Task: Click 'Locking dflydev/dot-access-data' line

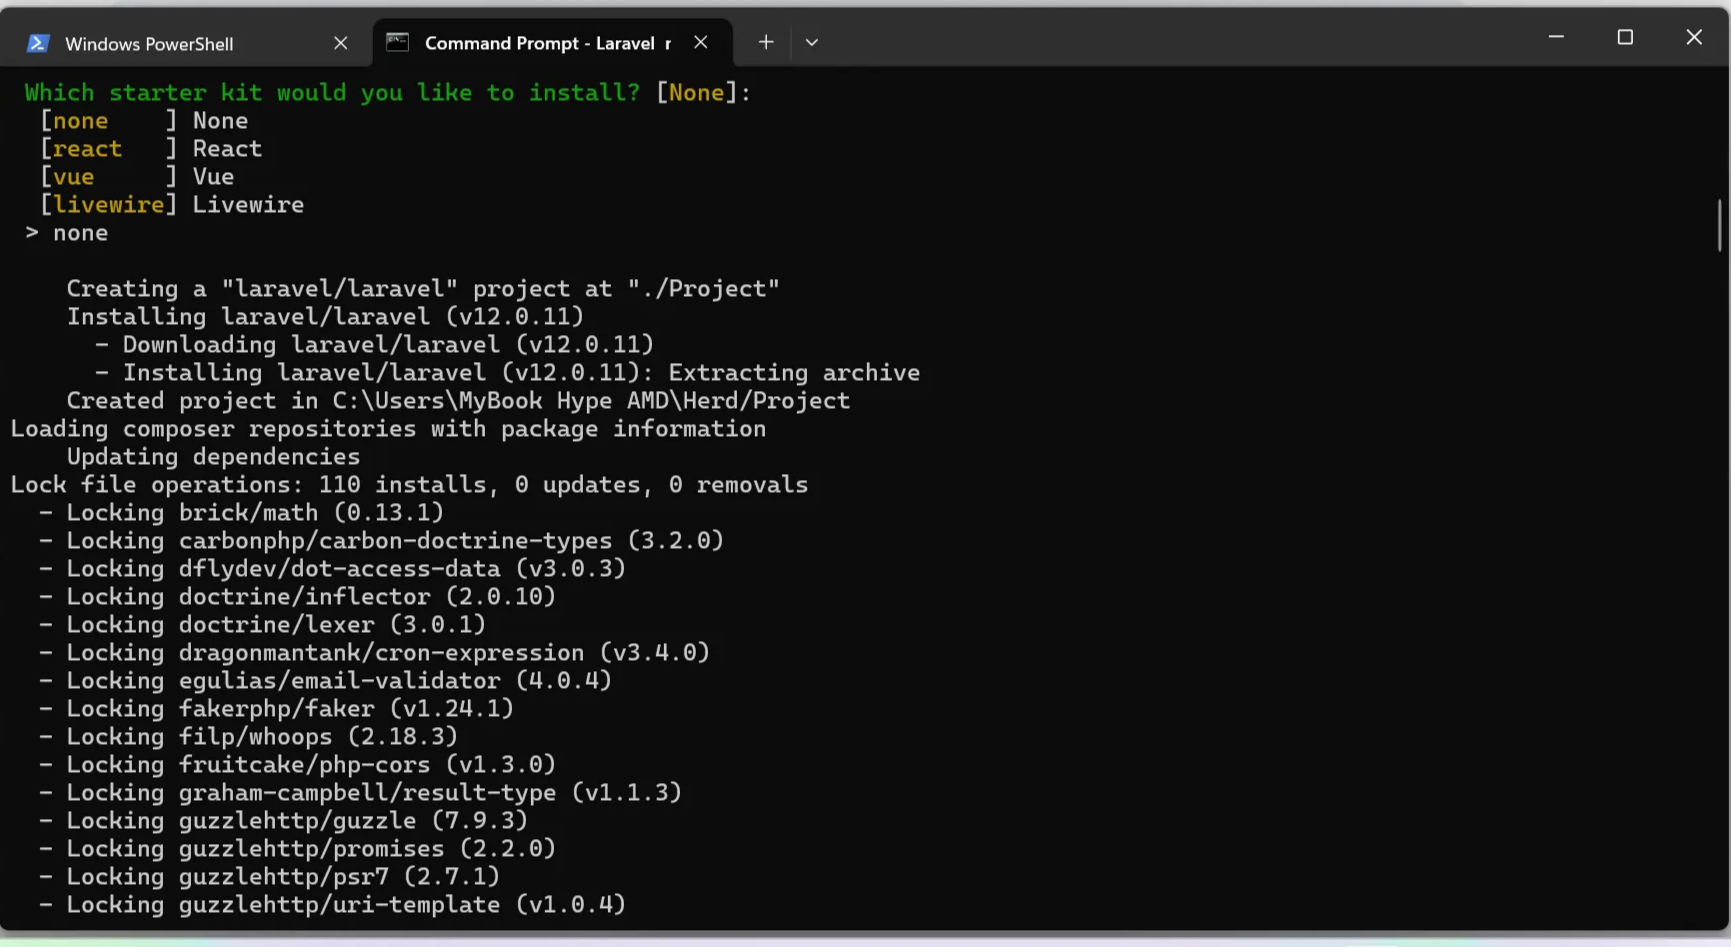Action: (332, 569)
